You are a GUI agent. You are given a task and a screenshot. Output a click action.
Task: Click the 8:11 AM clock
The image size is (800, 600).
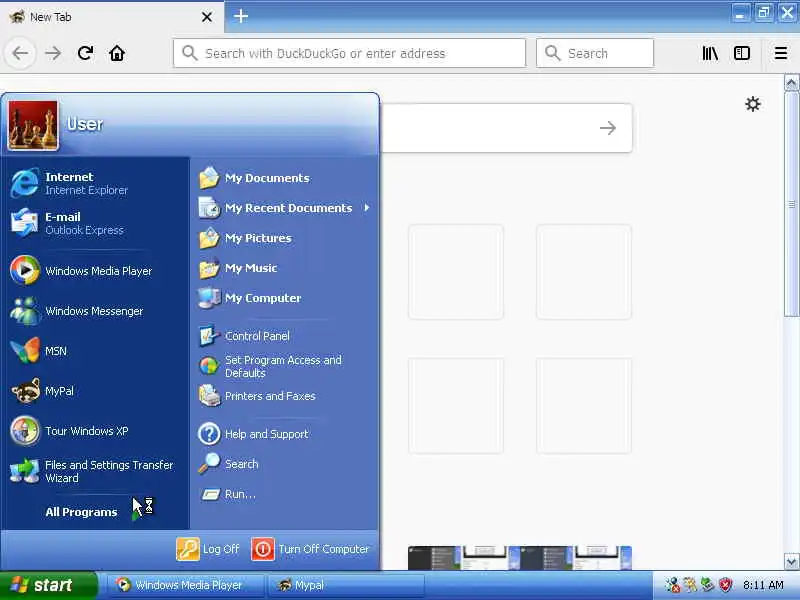tap(763, 585)
